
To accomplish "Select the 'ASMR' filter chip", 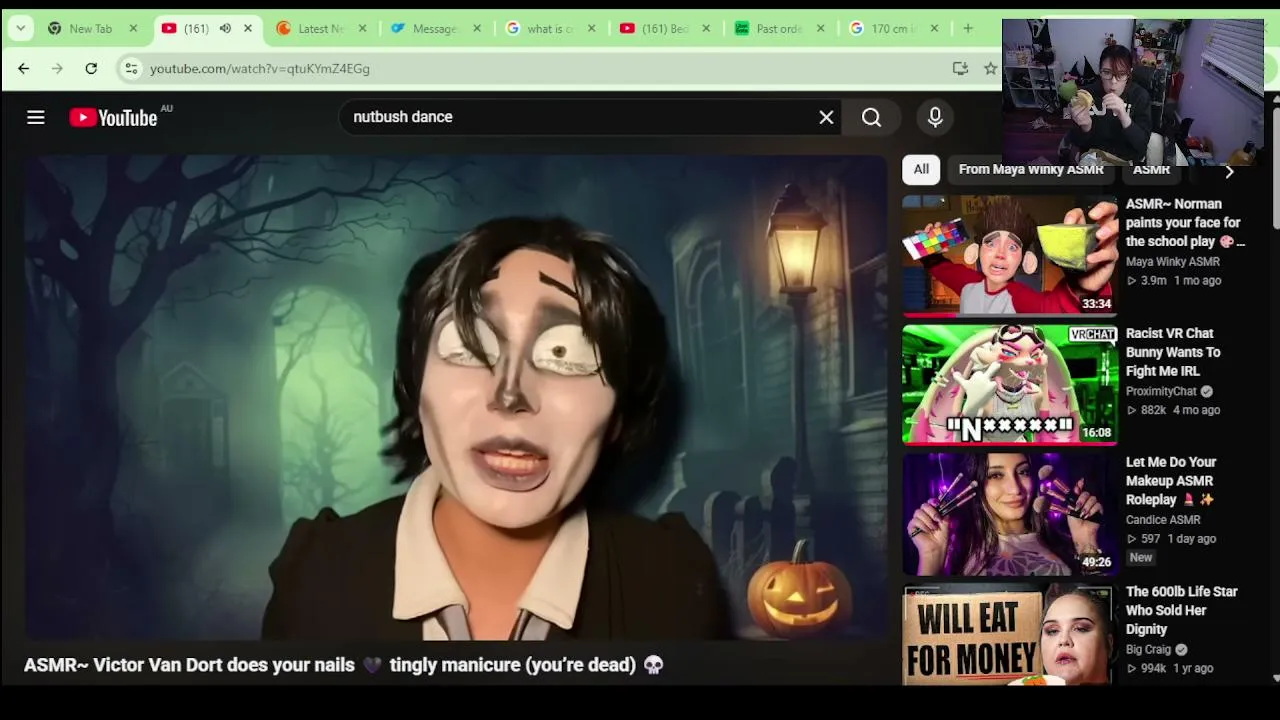I will tap(1151, 169).
